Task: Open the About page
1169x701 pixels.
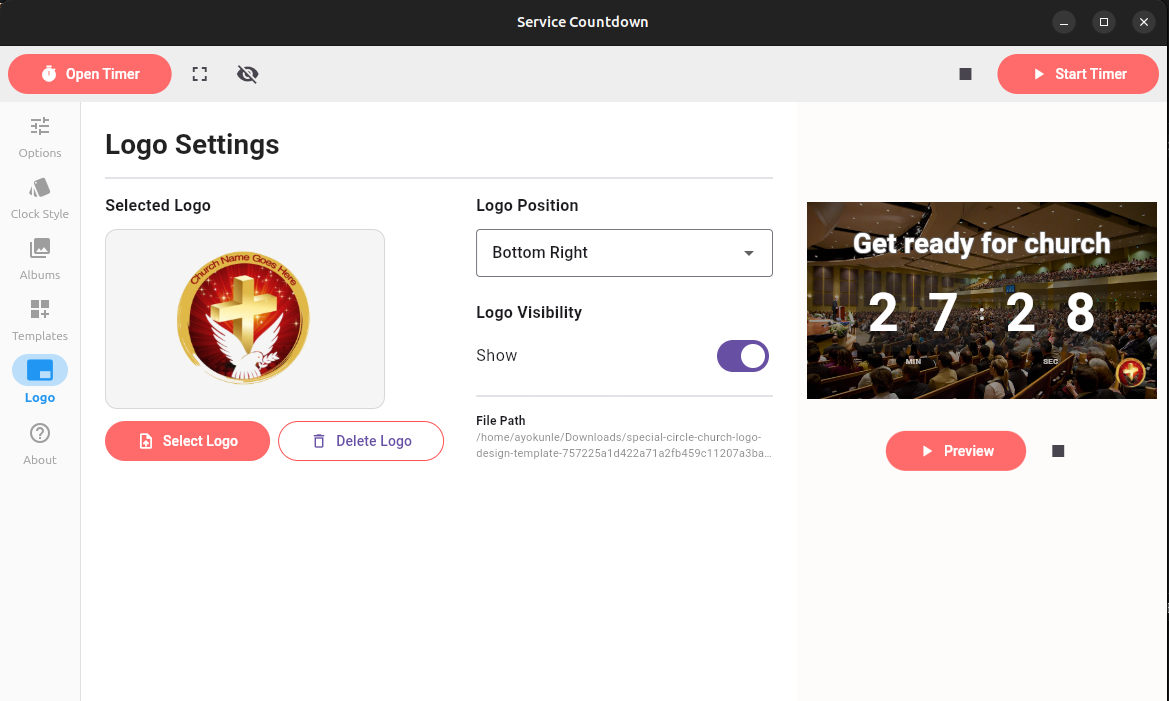Action: (x=40, y=443)
